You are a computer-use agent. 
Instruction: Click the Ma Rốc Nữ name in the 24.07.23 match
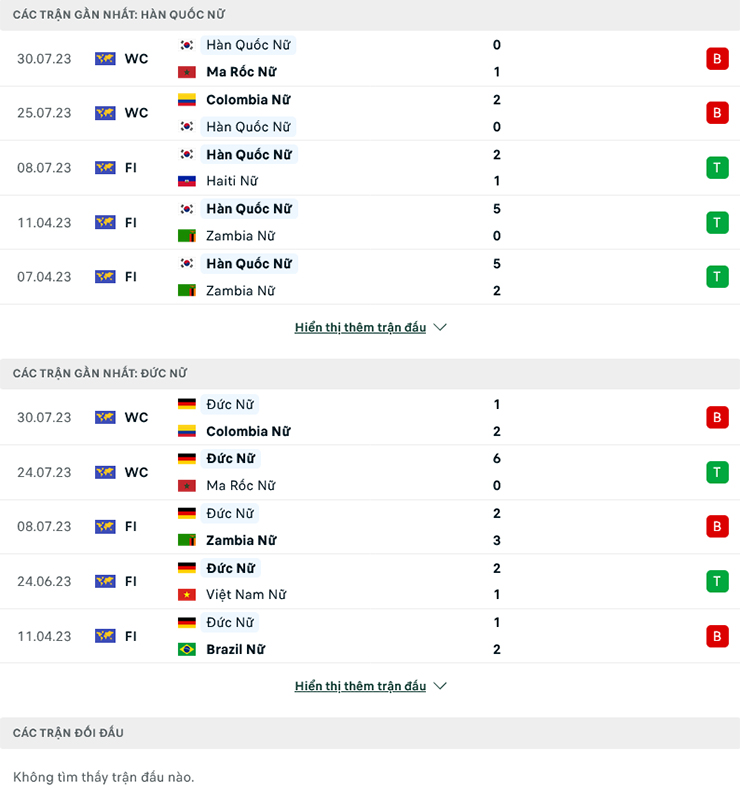[x=240, y=486]
